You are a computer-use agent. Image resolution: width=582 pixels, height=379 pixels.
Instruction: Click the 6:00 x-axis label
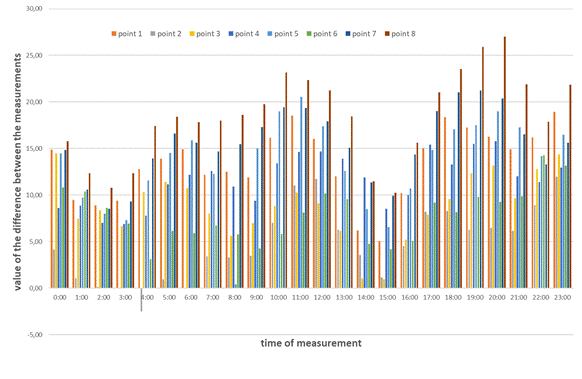[x=191, y=297]
